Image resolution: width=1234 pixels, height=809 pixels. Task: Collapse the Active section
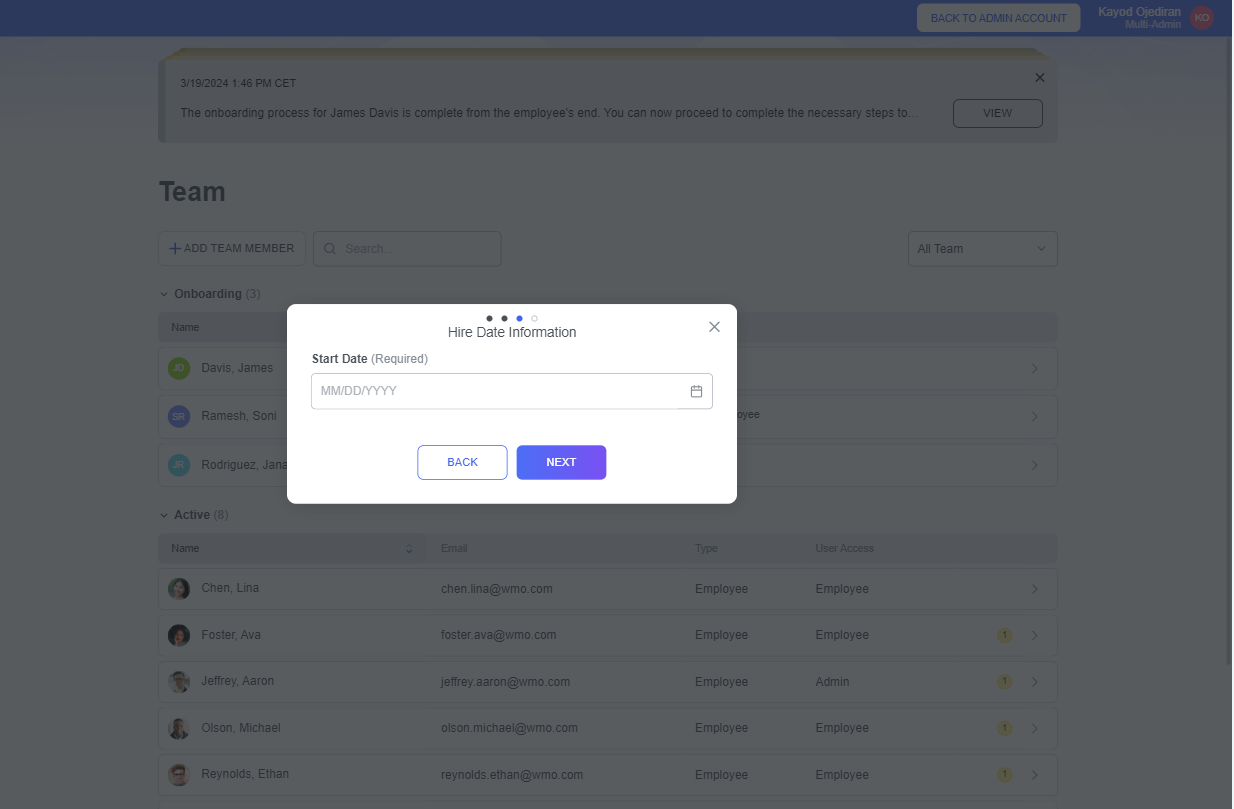coord(164,515)
